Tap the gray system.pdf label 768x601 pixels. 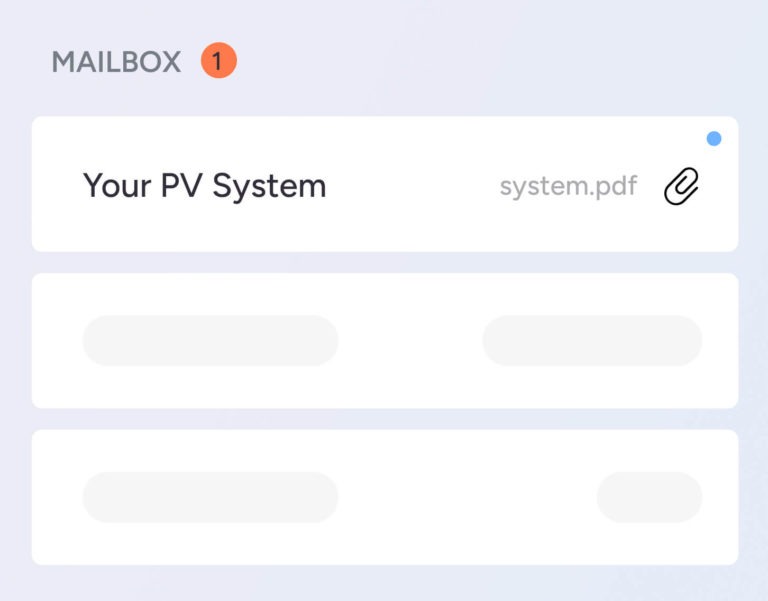pyautogui.click(x=568, y=186)
